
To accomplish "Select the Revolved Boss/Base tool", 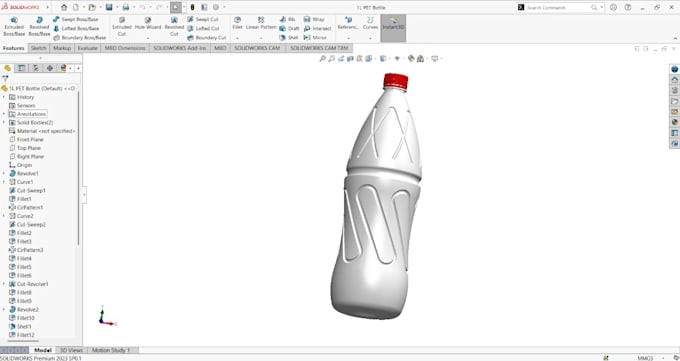I will [x=39, y=26].
